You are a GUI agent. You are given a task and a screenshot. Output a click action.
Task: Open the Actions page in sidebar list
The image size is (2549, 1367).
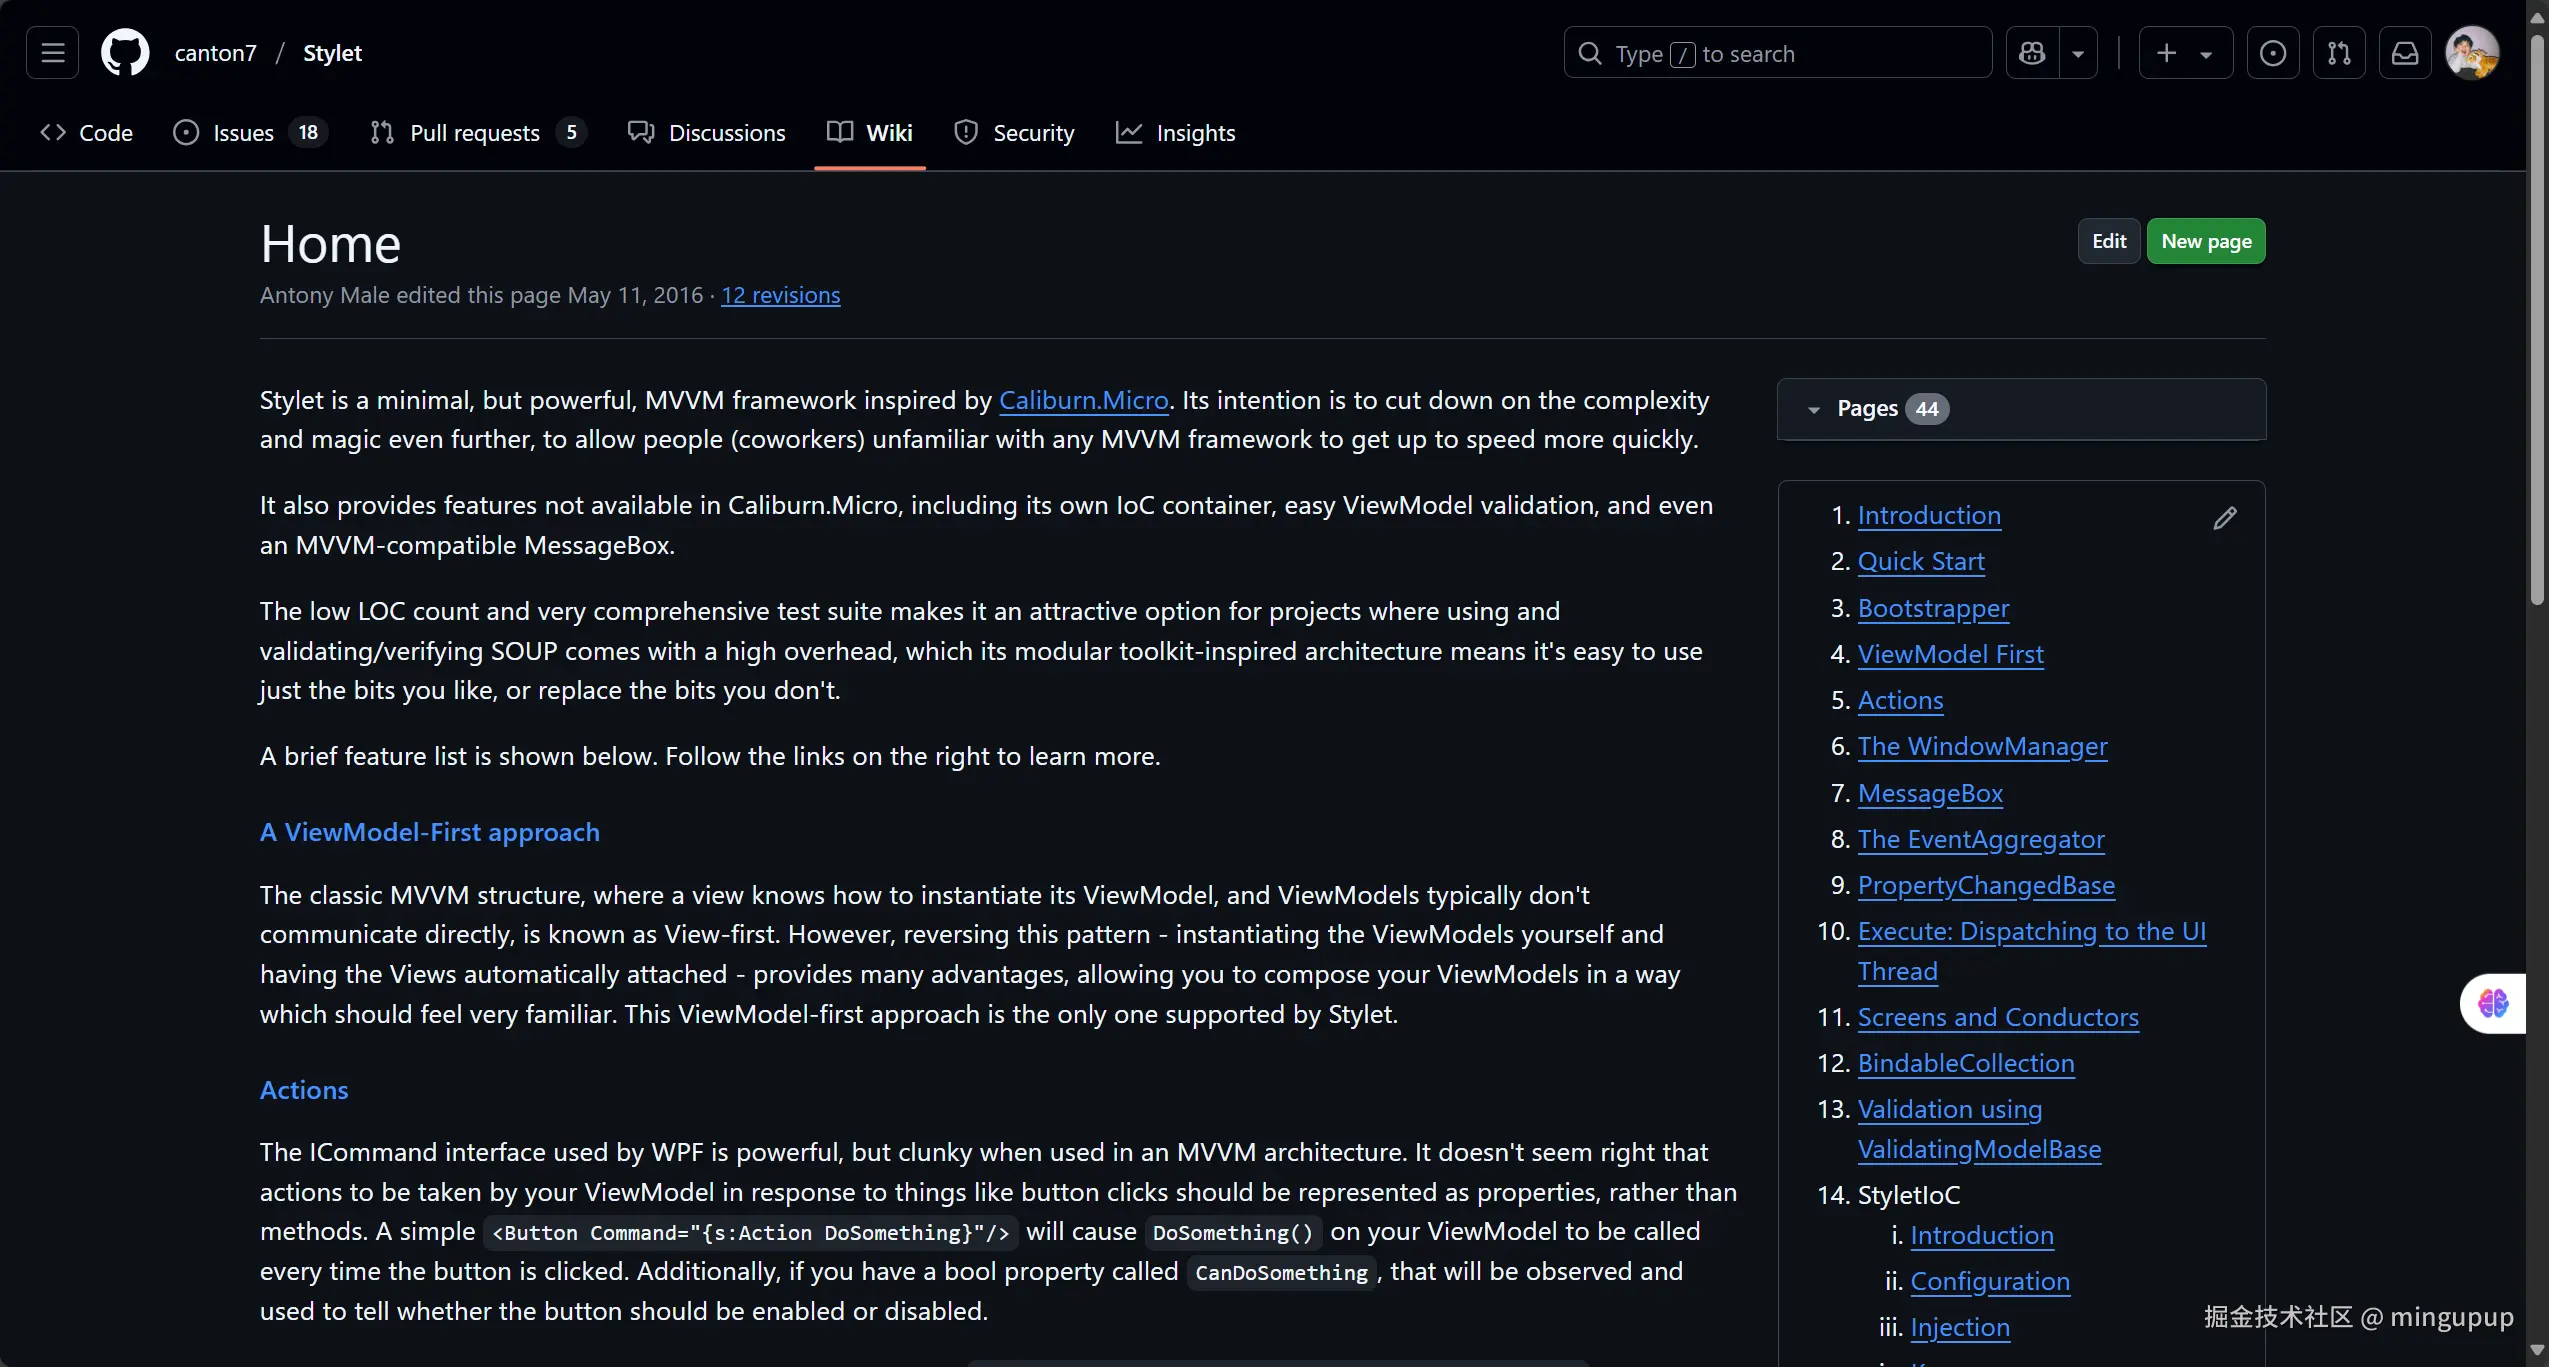pos(1900,700)
